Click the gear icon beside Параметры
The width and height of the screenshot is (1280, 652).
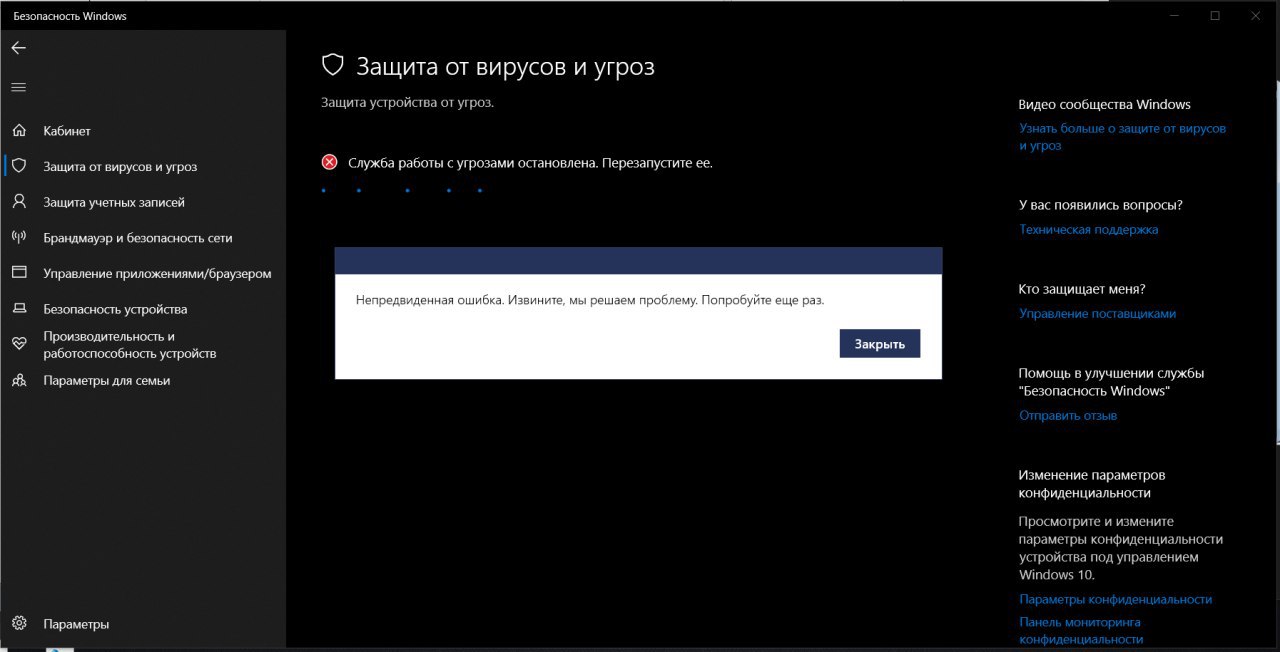point(19,624)
